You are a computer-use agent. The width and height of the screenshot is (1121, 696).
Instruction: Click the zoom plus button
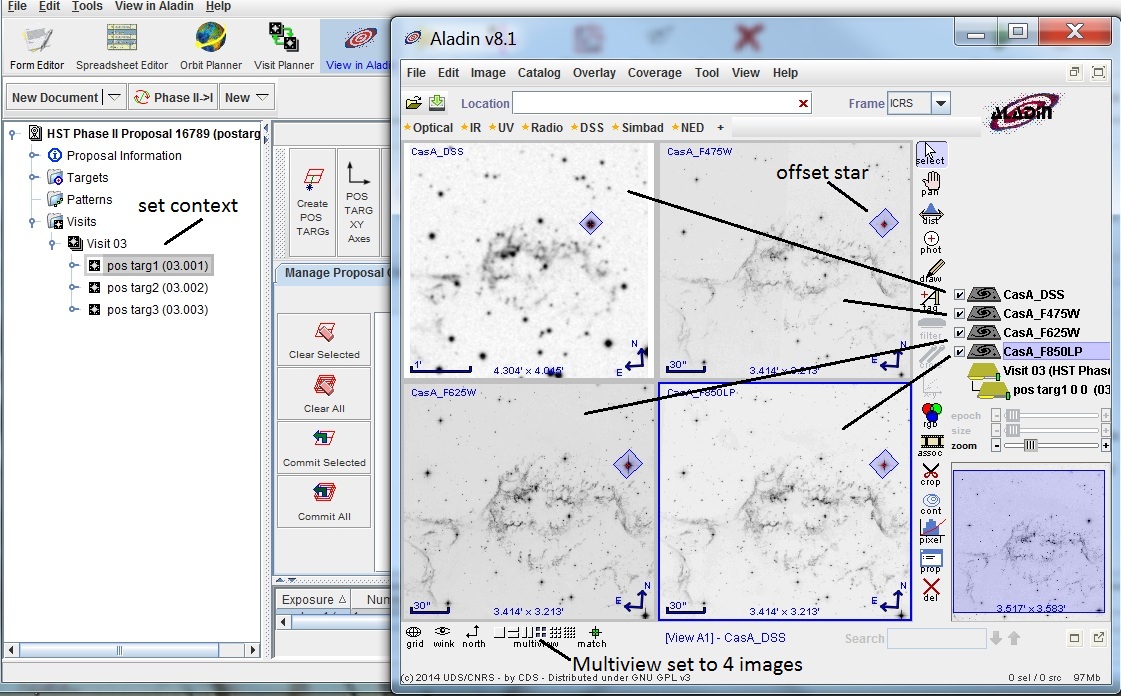click(x=1106, y=445)
